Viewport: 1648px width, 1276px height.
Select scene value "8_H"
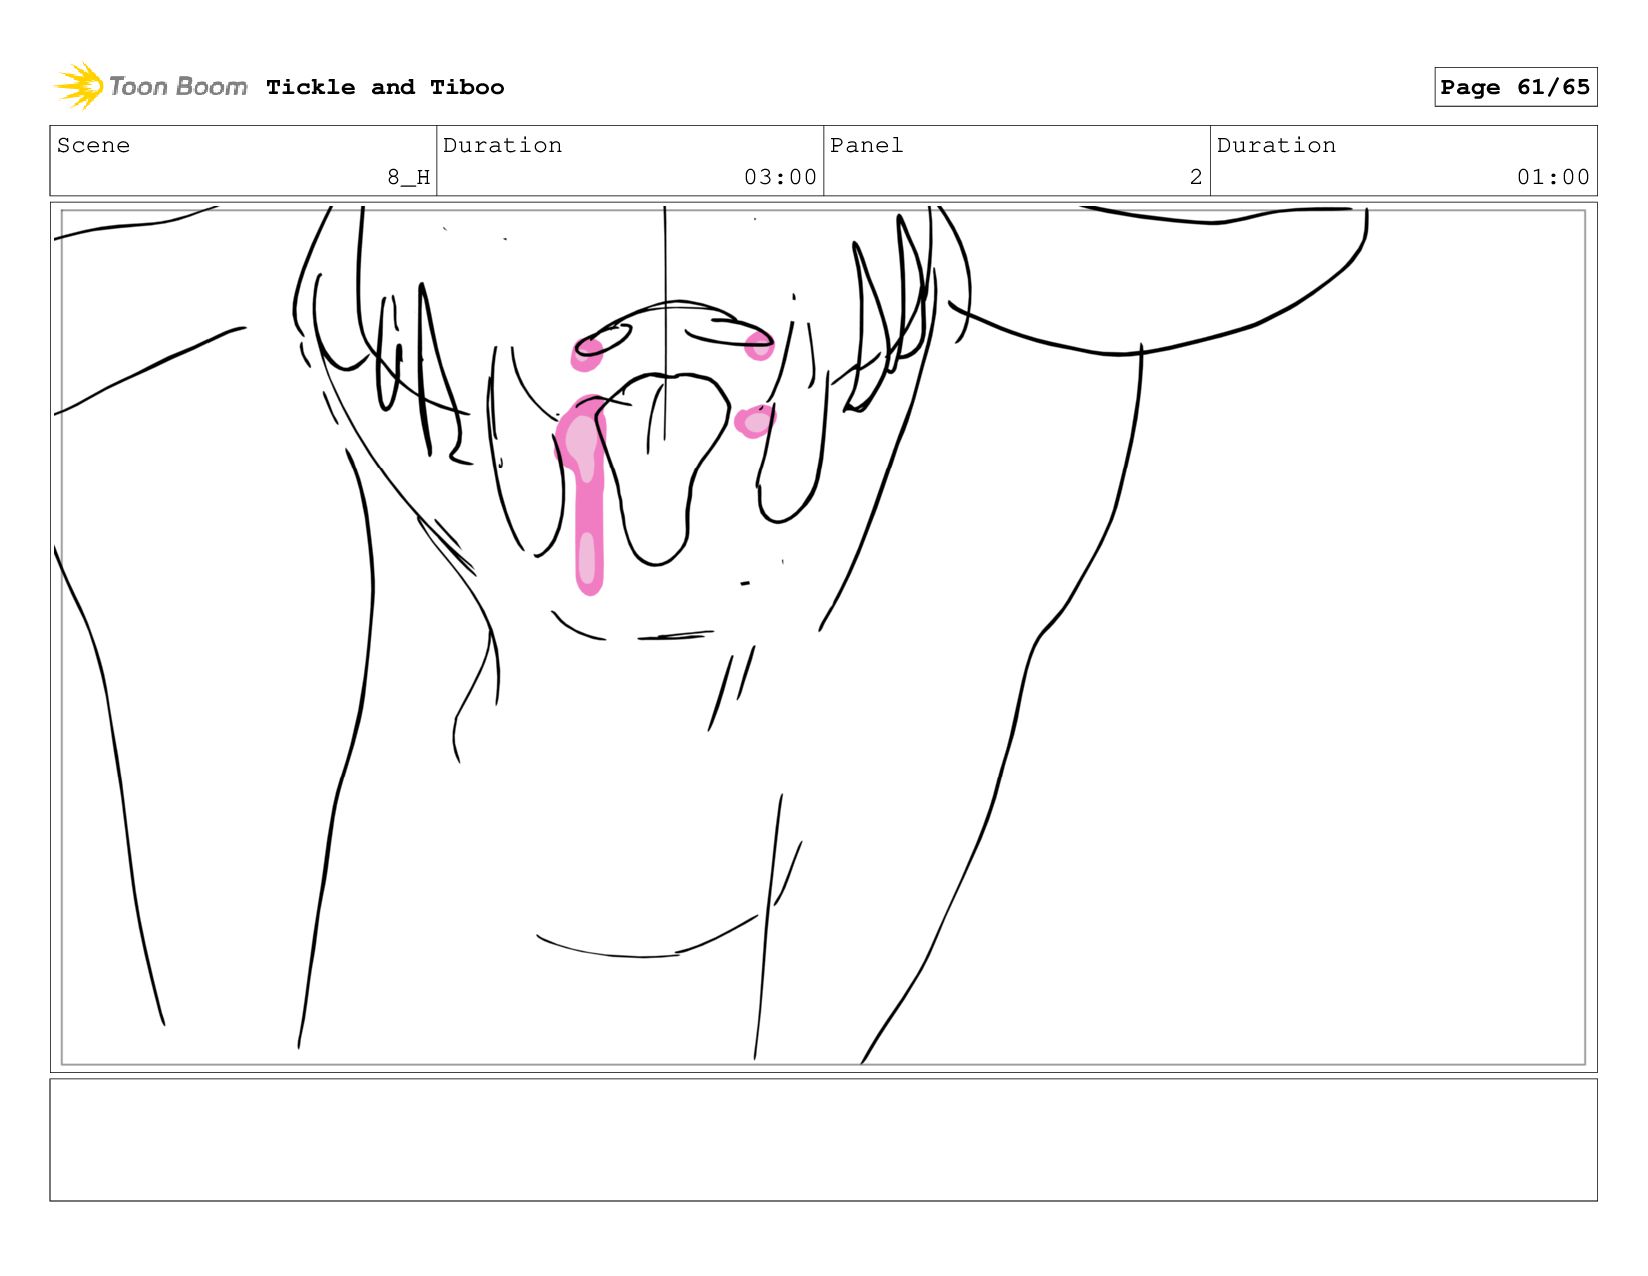pos(408,177)
